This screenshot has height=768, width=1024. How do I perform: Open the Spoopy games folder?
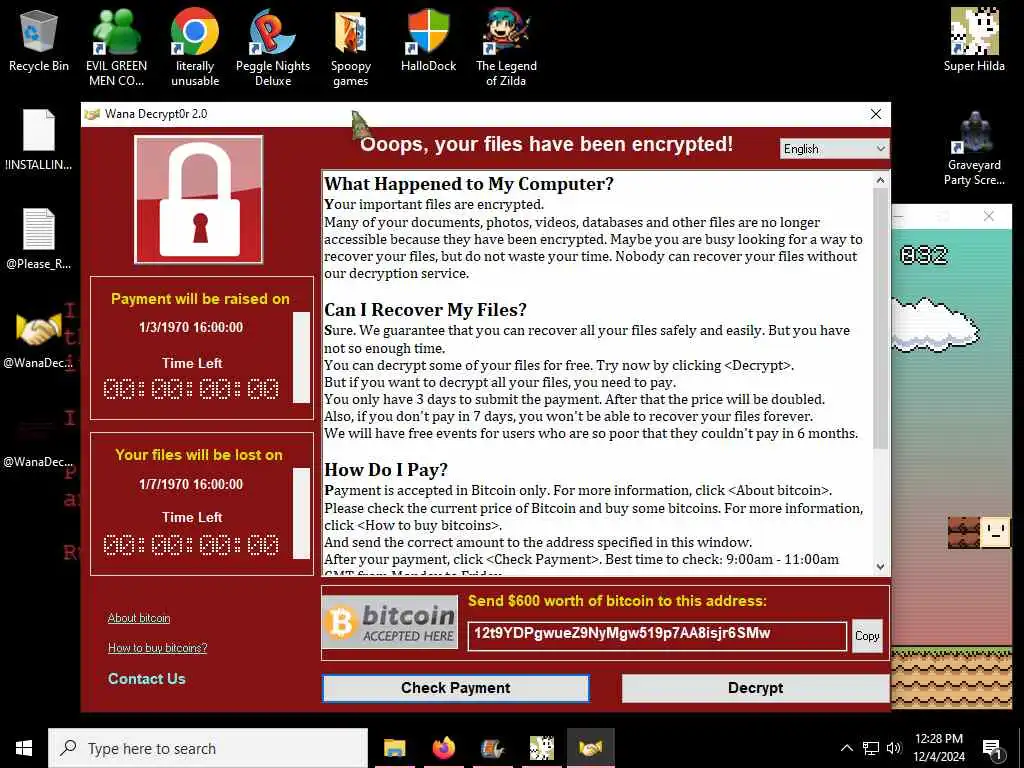point(351,48)
